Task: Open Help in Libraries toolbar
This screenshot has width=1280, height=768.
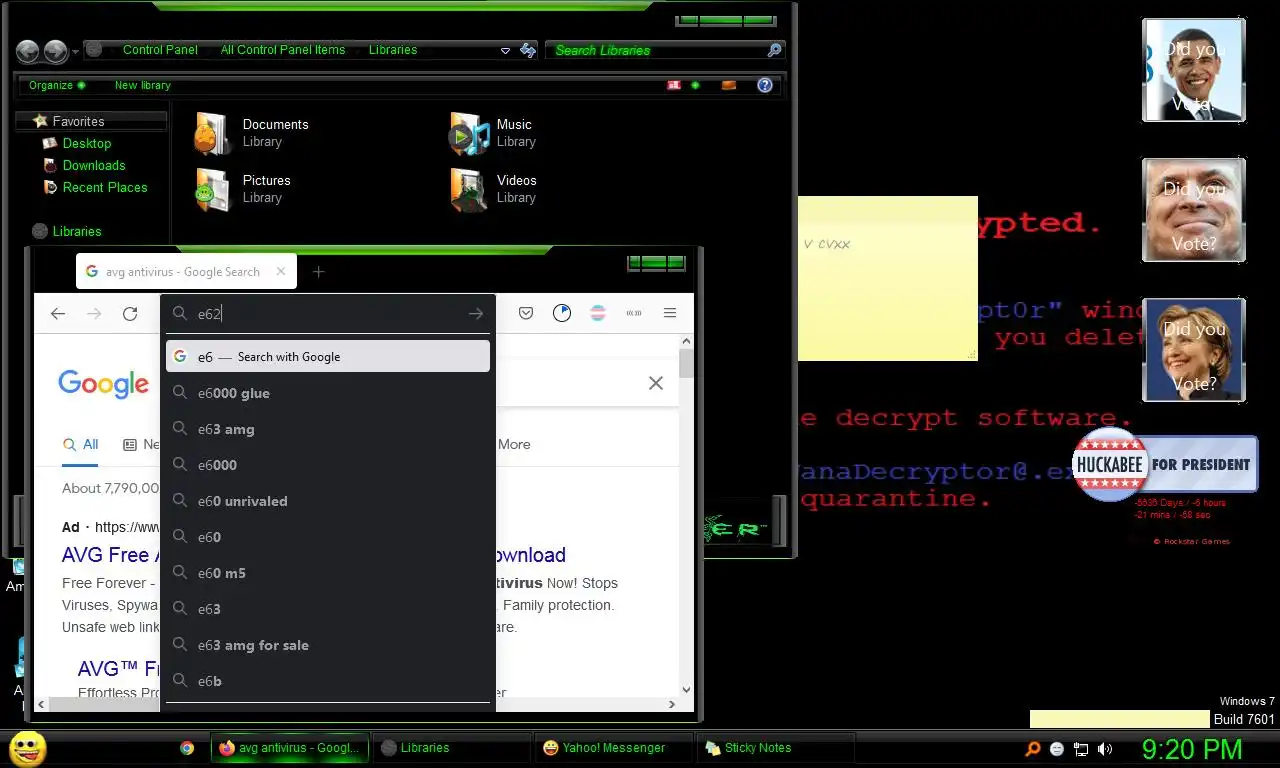Action: click(765, 85)
